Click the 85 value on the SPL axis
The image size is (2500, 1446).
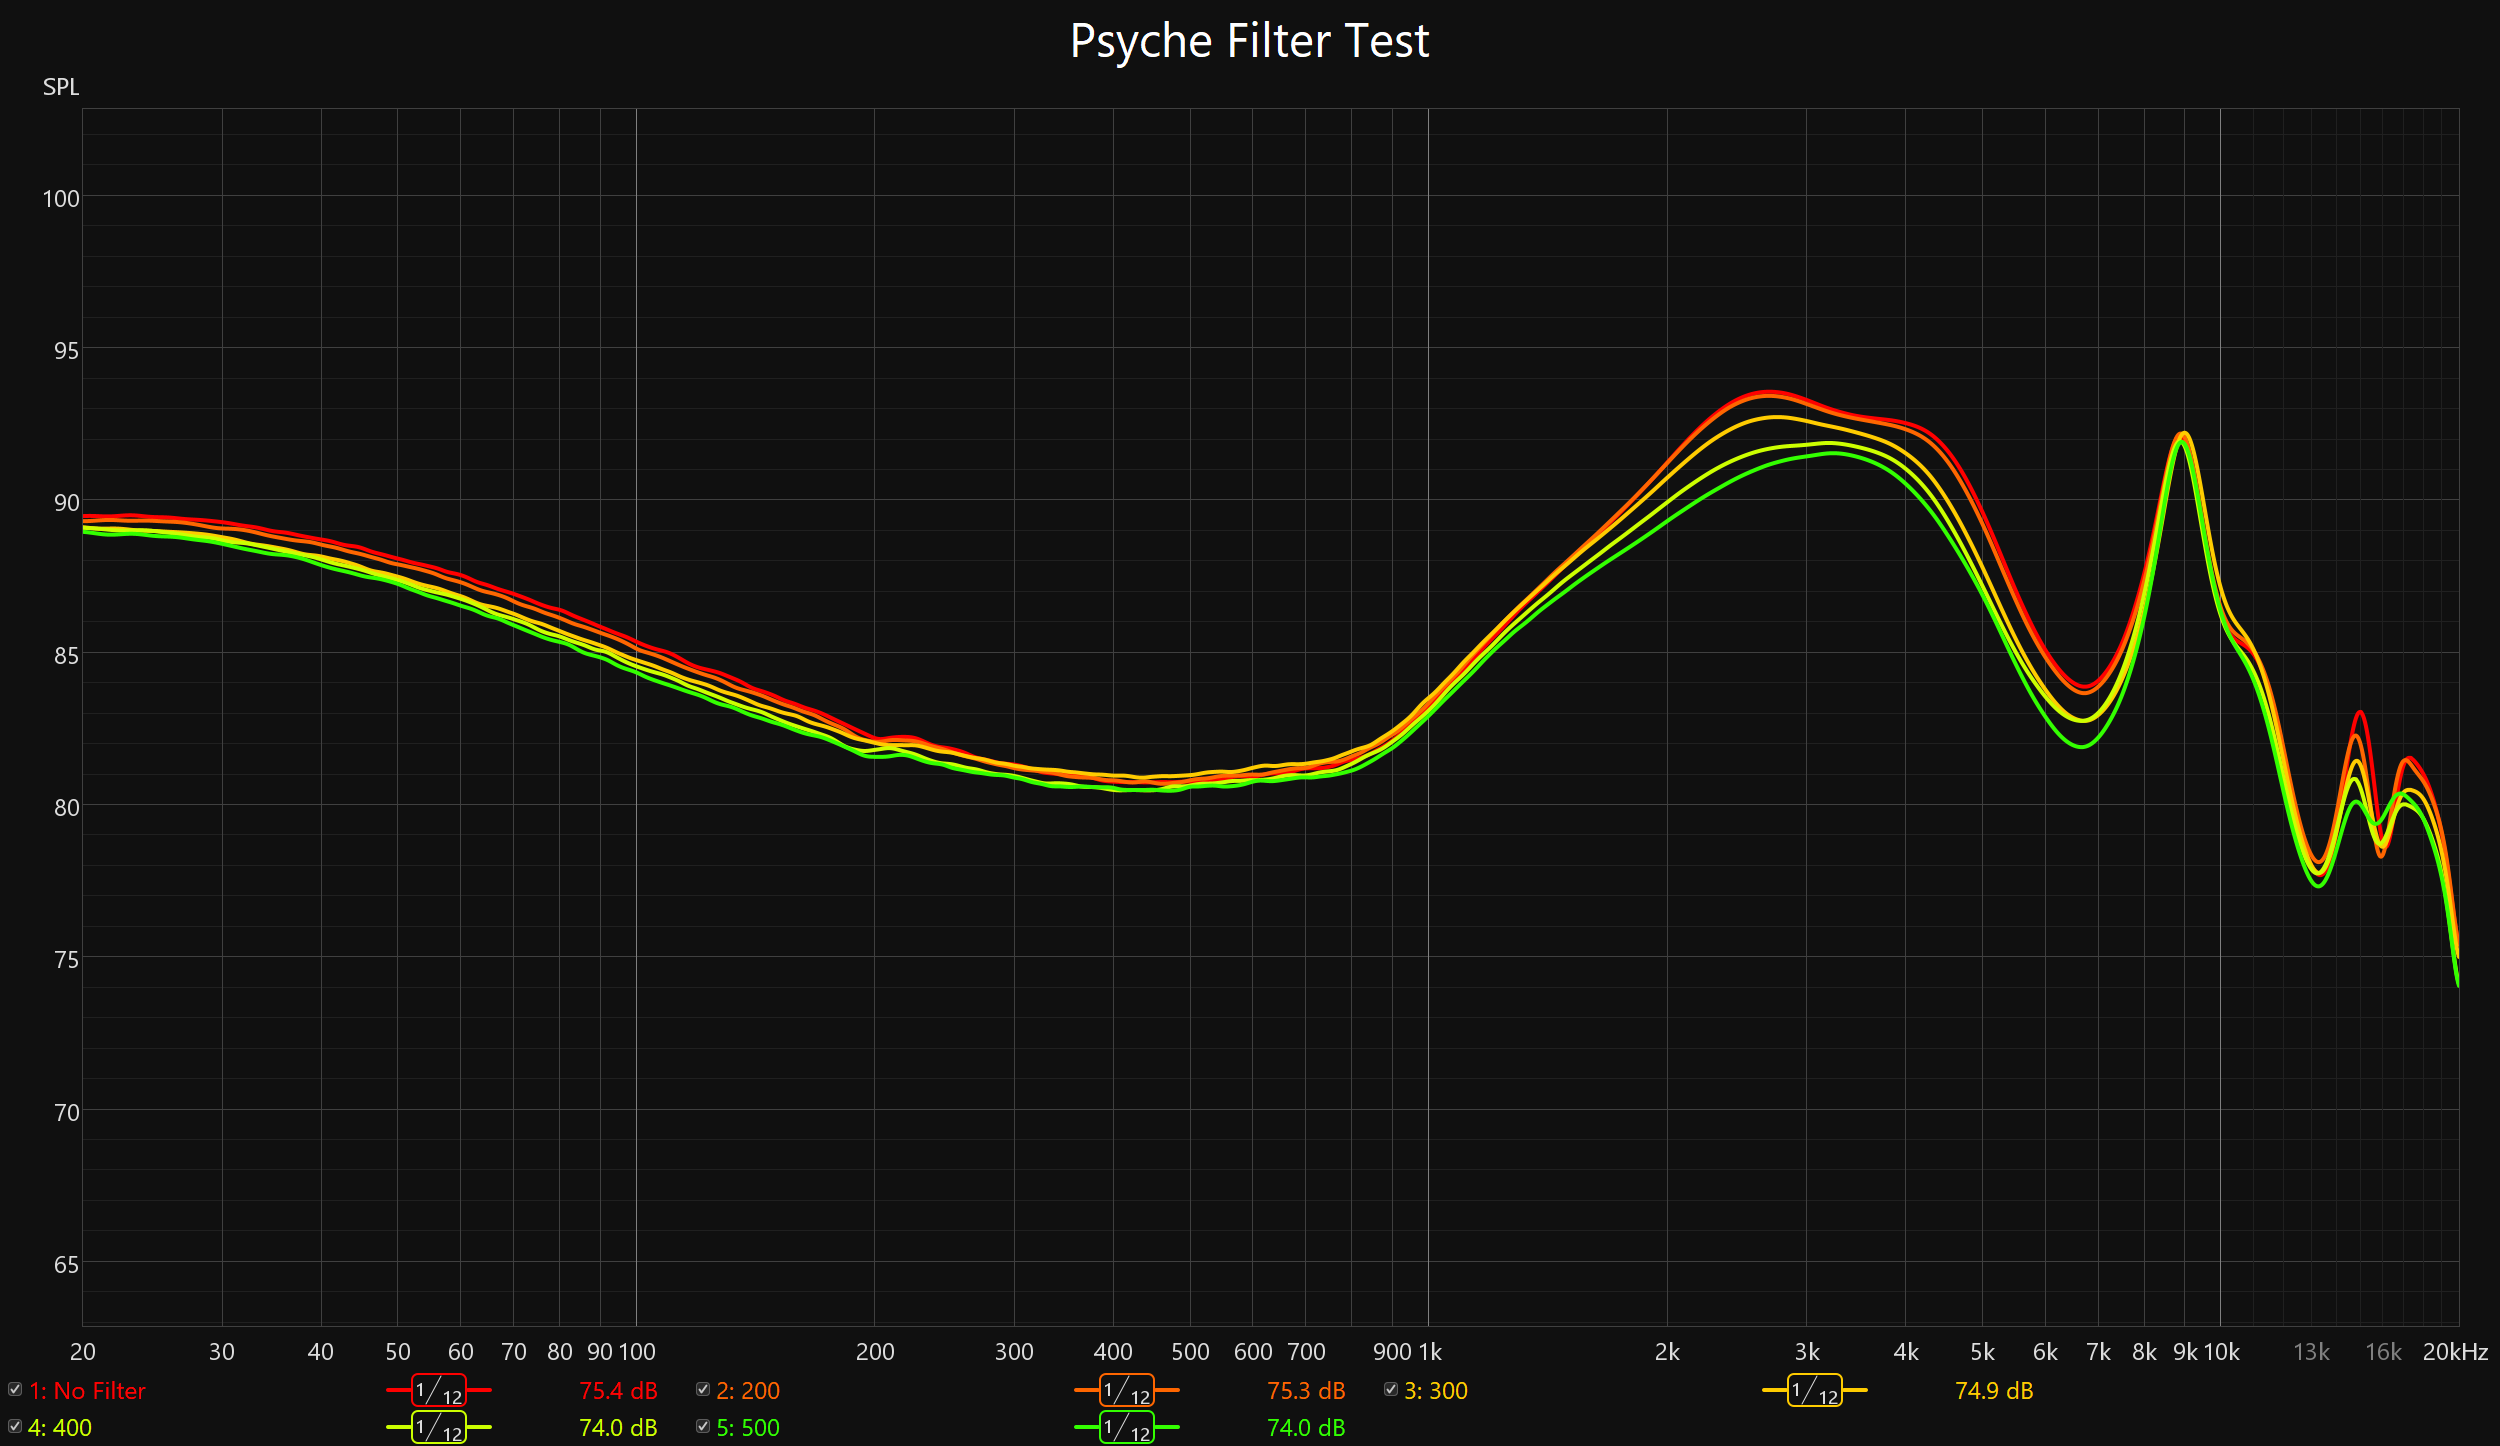(67, 656)
